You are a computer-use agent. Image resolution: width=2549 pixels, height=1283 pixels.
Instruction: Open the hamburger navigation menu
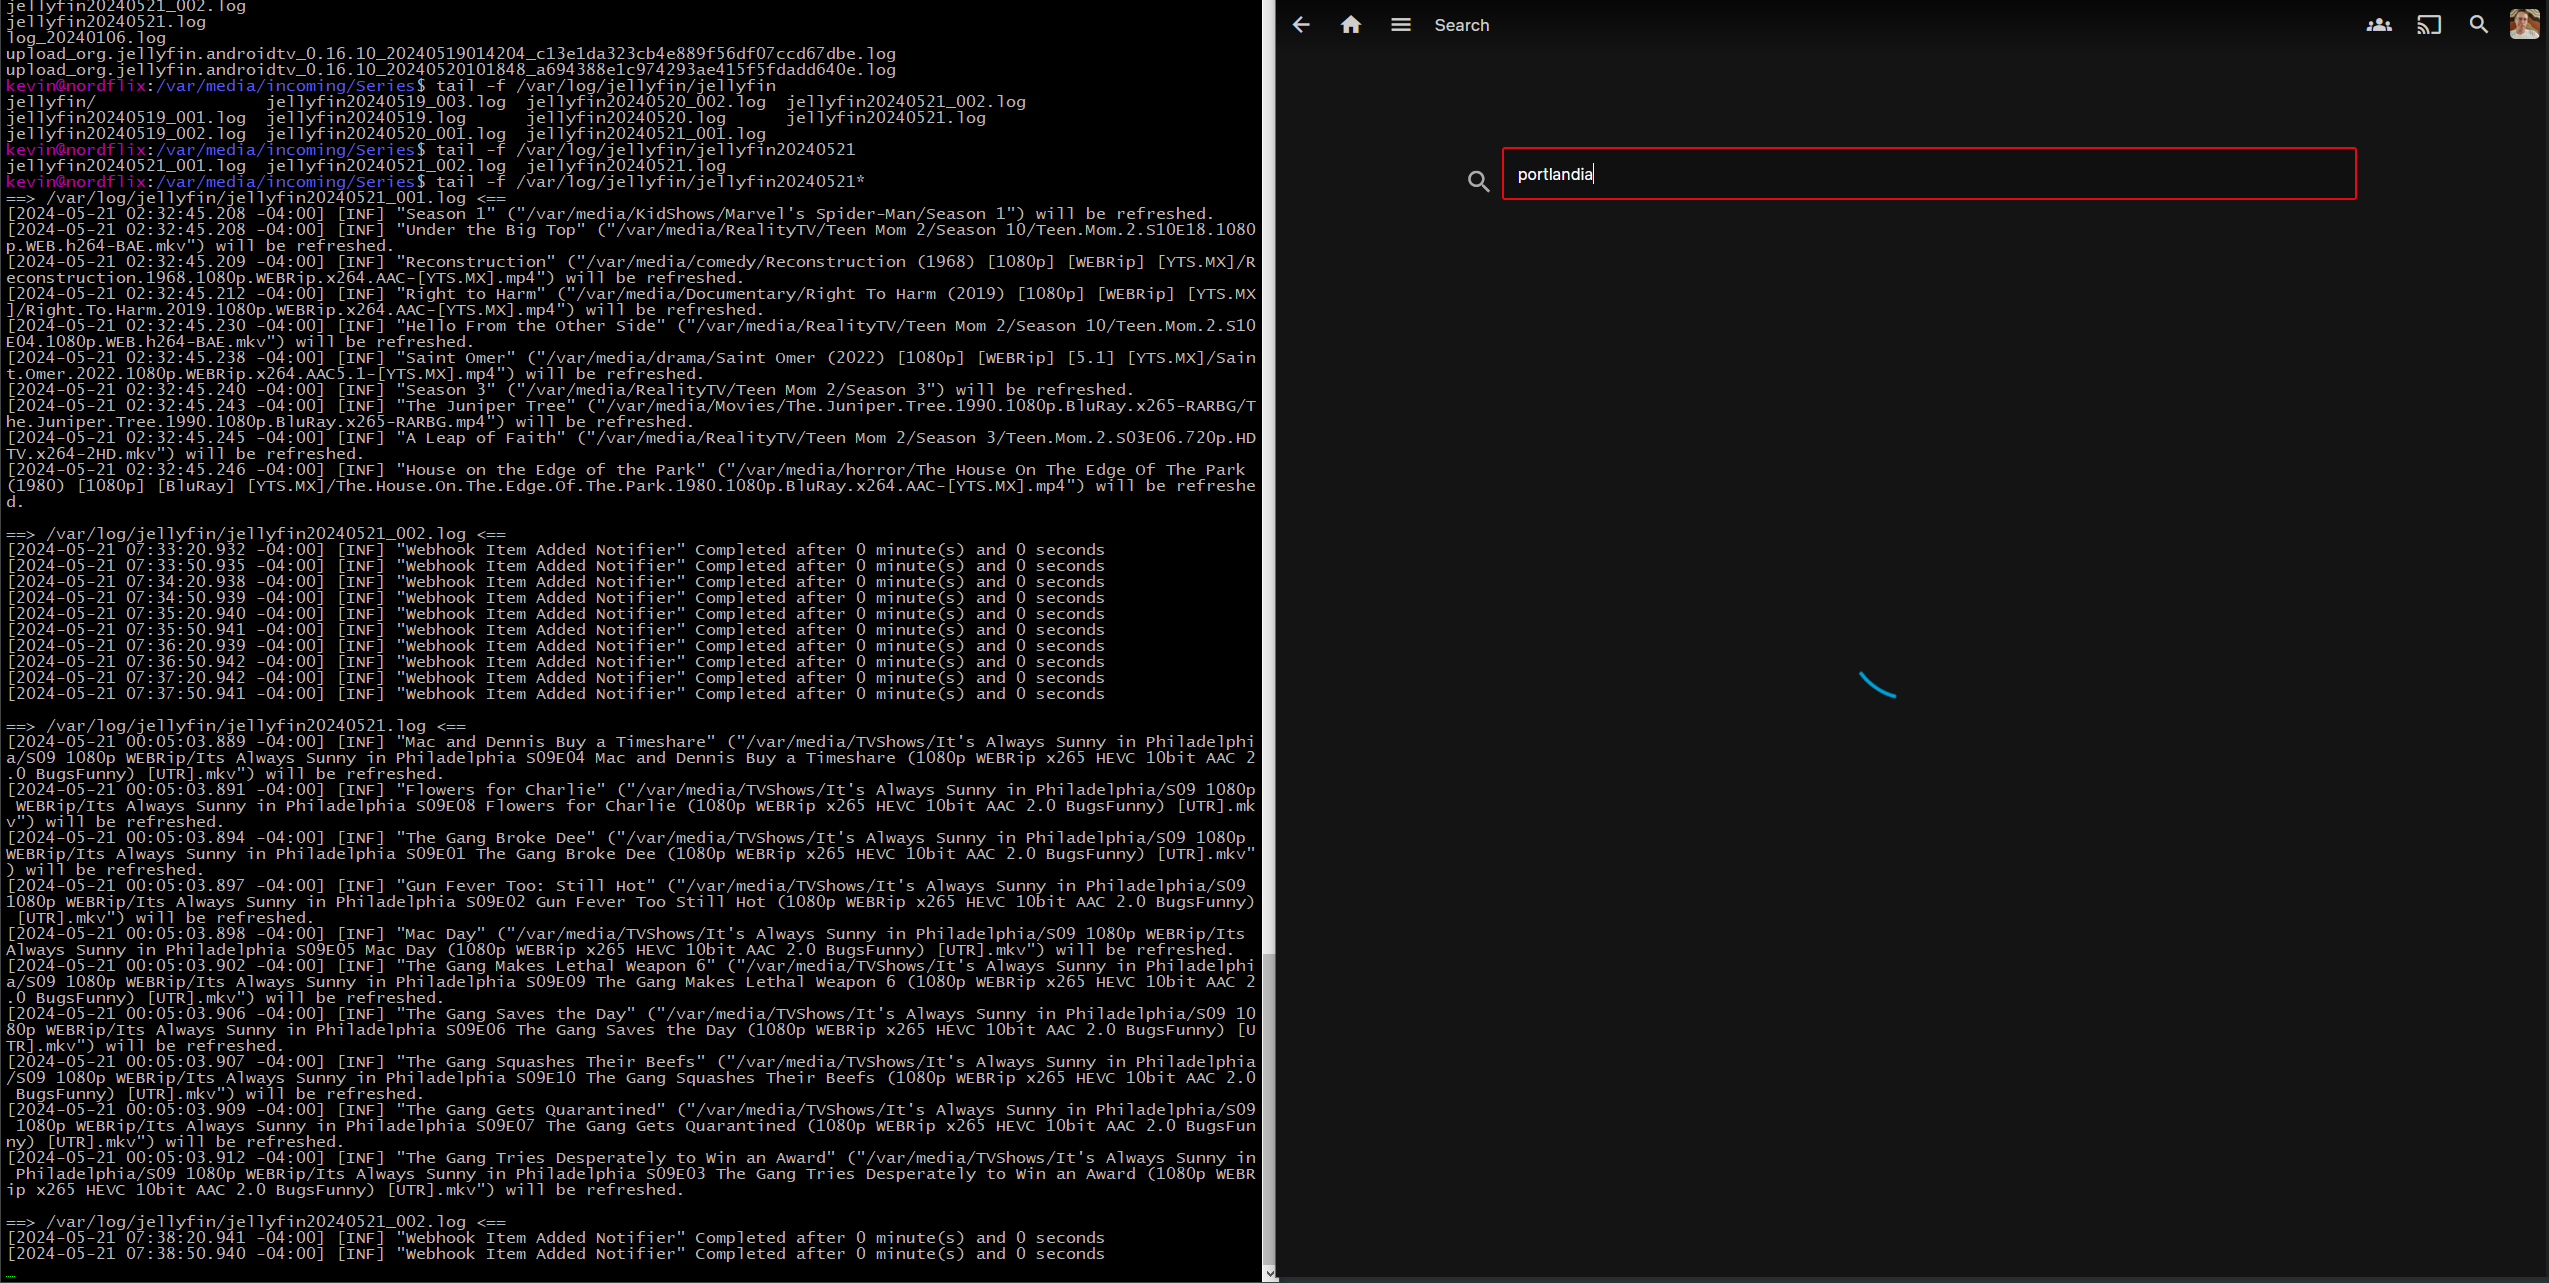(1401, 25)
